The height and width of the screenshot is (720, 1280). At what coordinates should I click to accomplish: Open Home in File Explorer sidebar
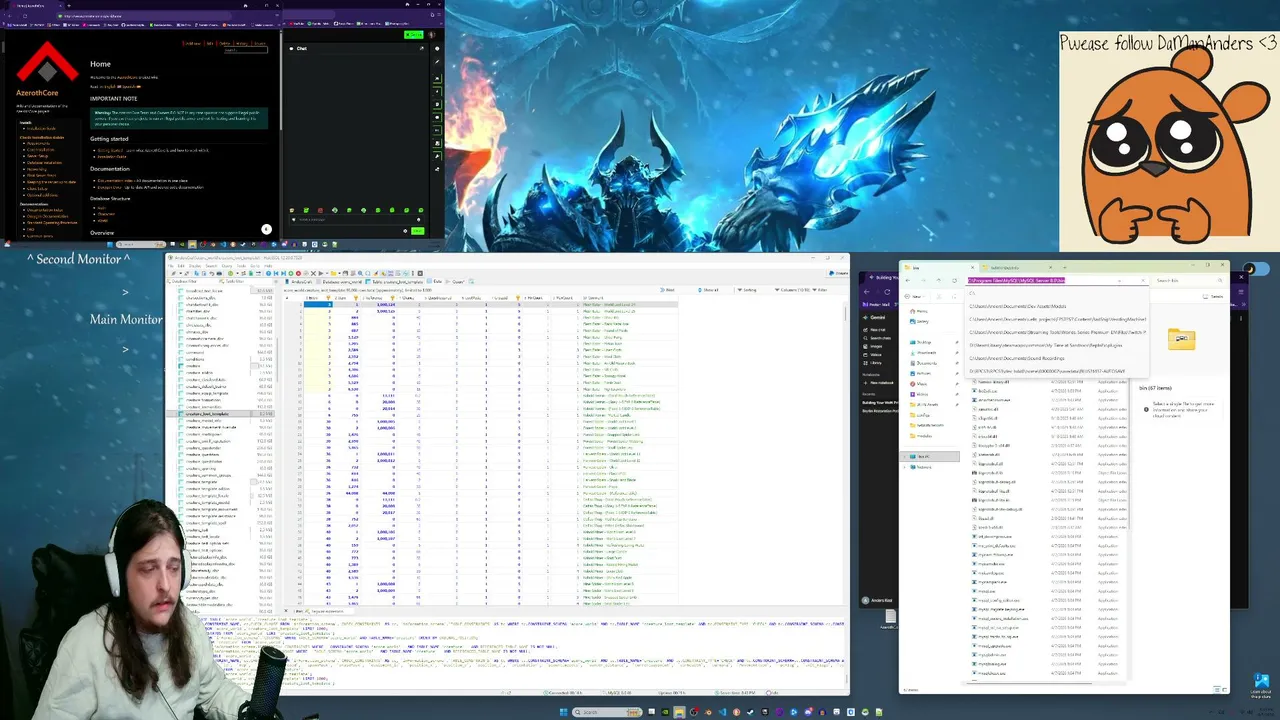916,312
